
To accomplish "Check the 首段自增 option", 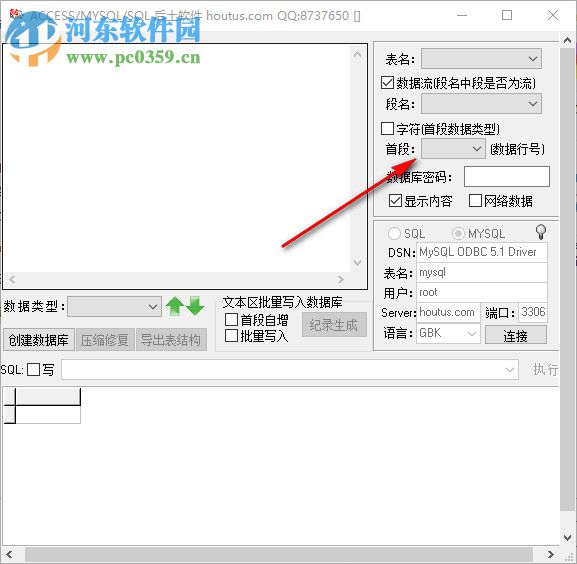I will [x=231, y=319].
